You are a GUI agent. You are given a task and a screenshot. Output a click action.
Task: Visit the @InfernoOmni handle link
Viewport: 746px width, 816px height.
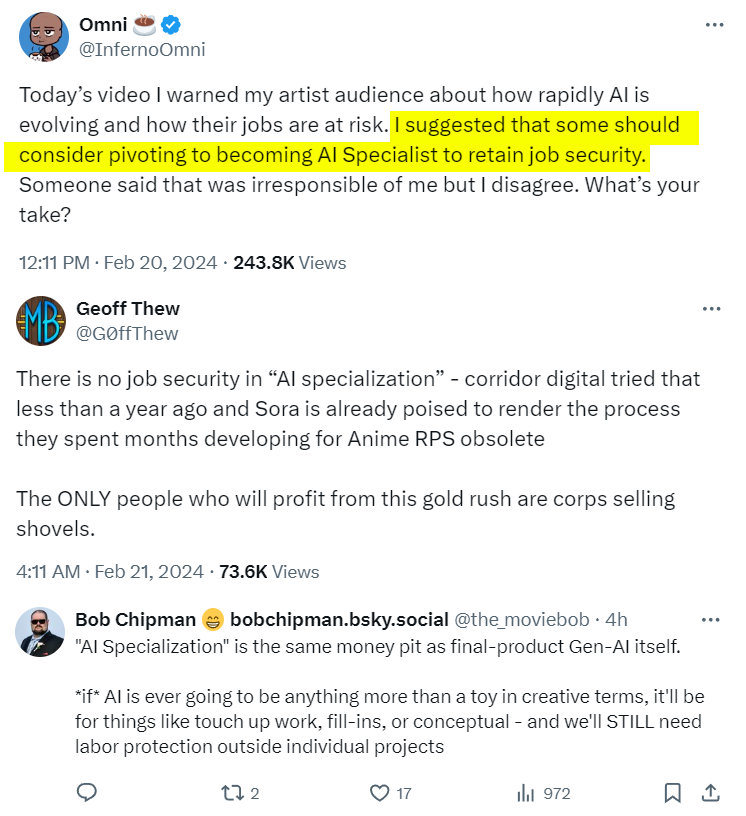pyautogui.click(x=141, y=49)
